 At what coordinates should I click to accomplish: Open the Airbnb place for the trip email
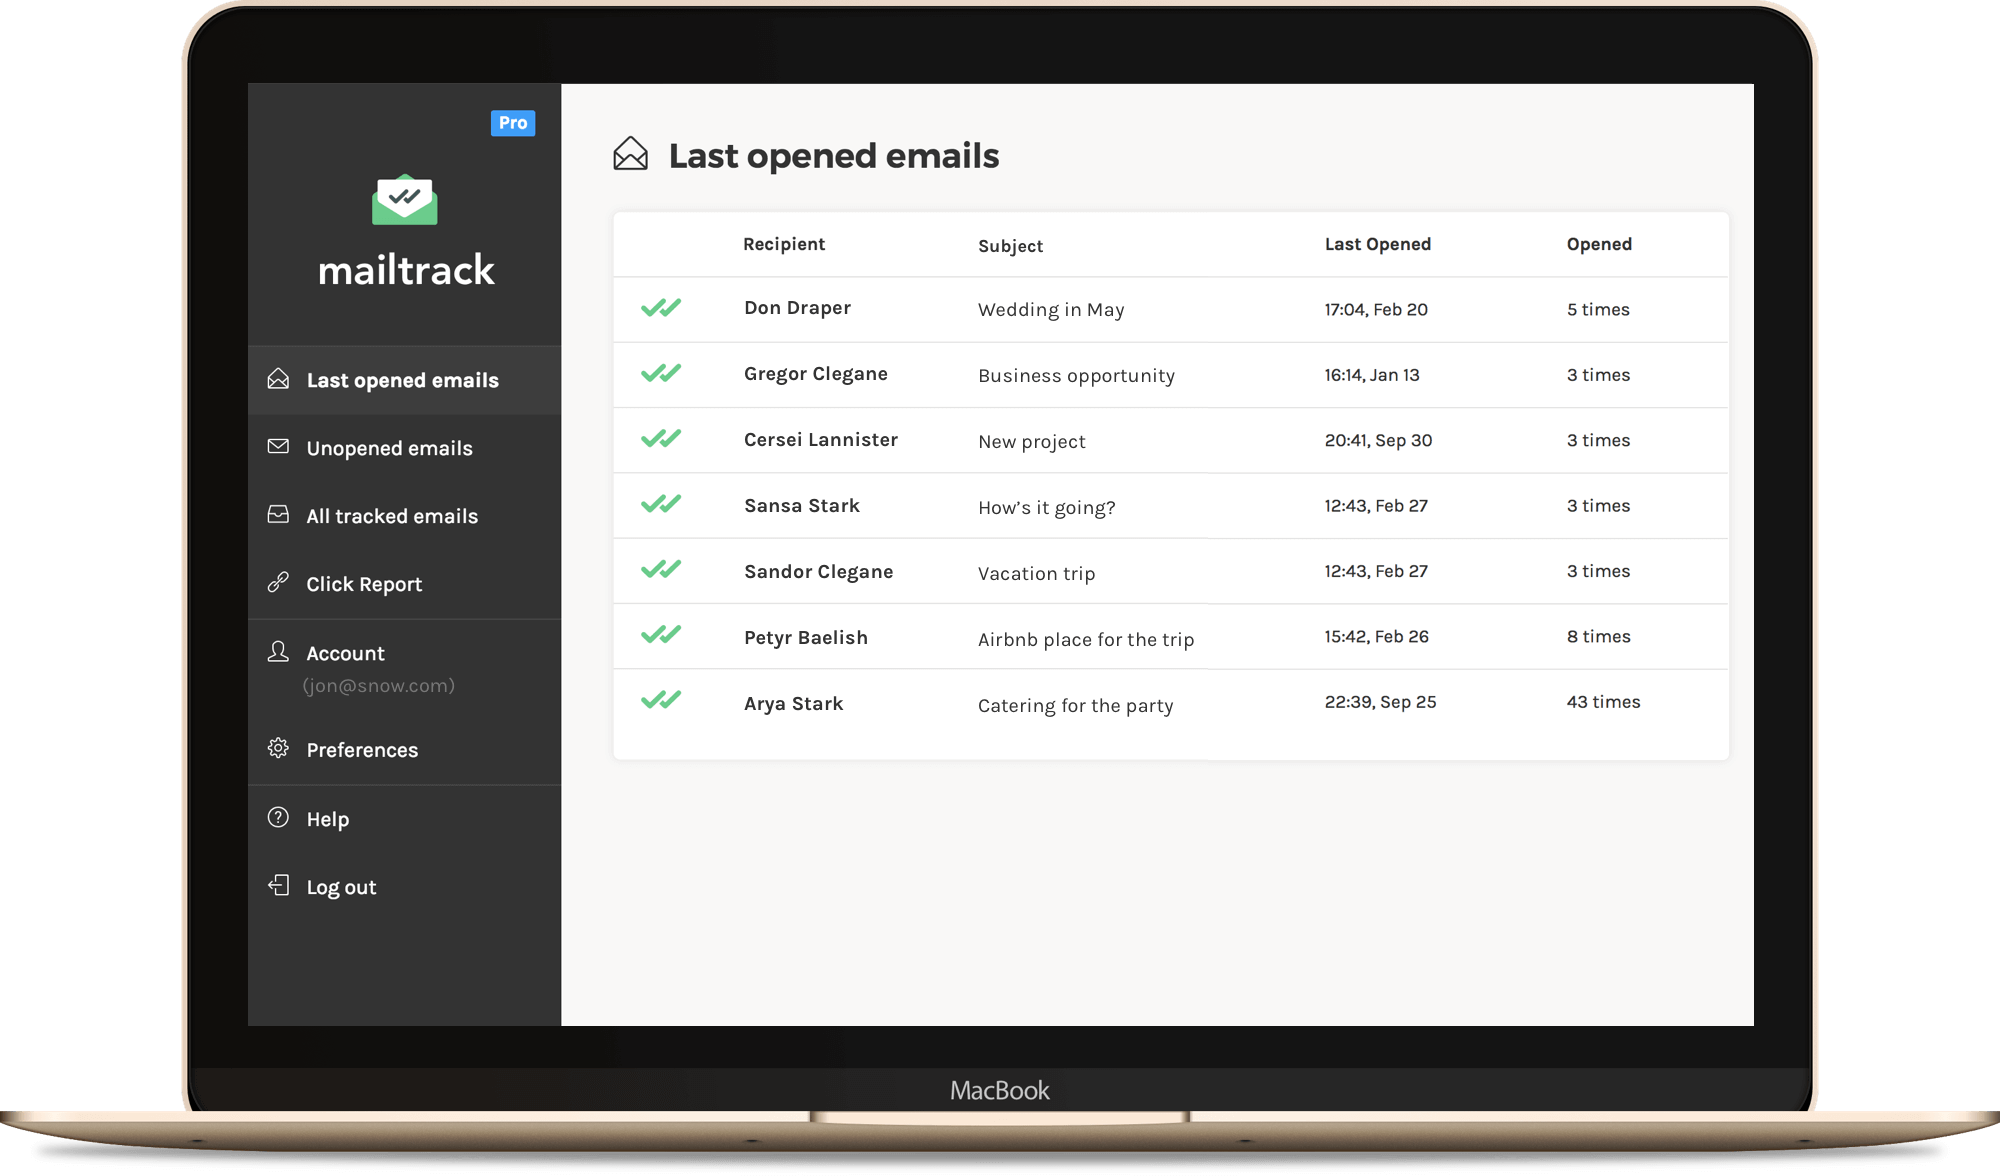point(1085,639)
